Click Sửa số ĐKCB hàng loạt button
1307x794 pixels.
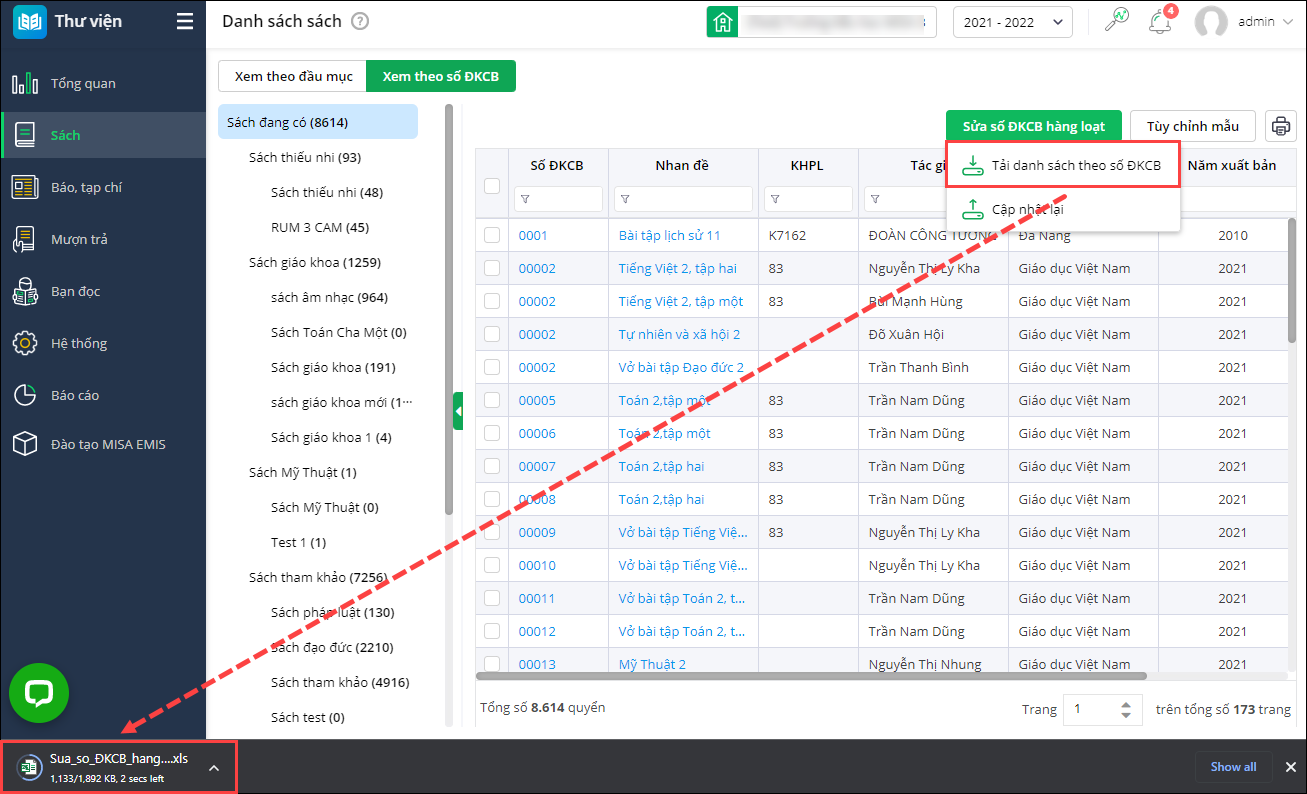pos(1034,126)
